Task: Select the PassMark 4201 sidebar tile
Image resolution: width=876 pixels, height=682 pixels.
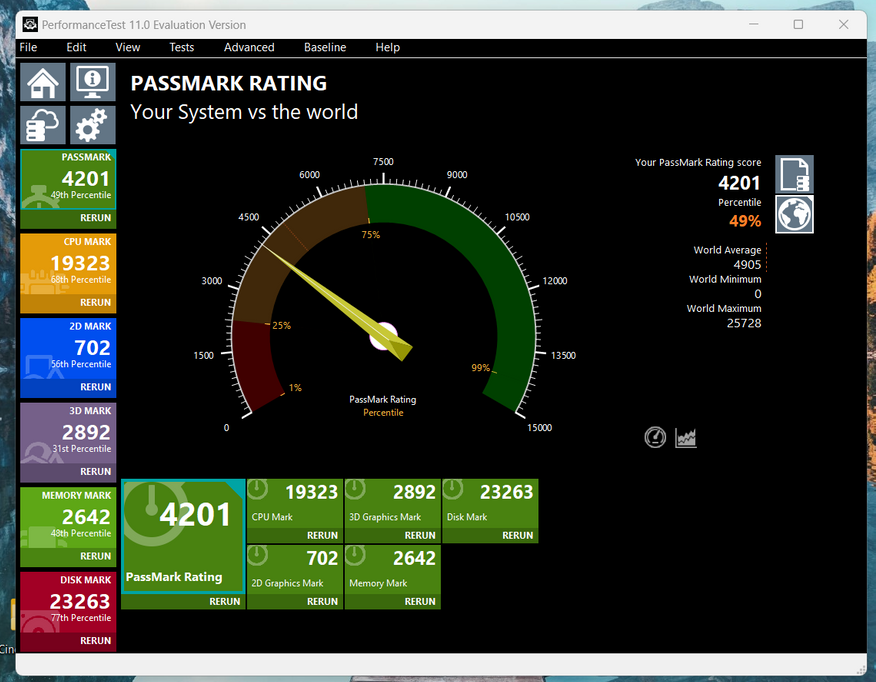Action: click(68, 179)
